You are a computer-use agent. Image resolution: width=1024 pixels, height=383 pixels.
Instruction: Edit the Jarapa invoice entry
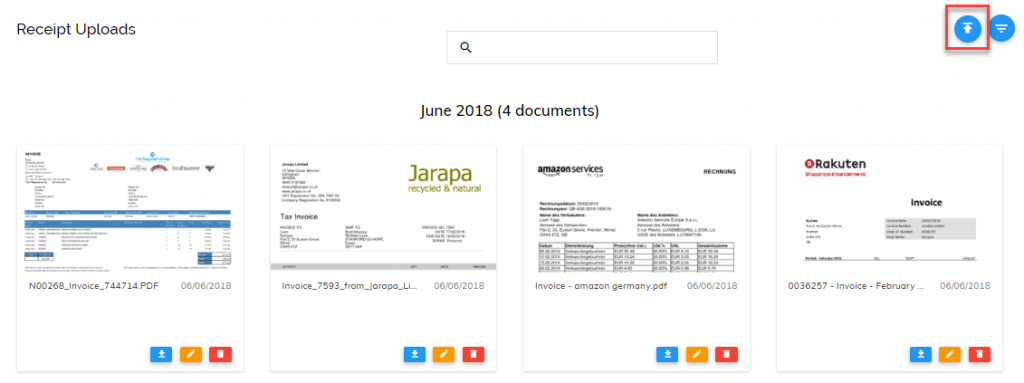click(x=444, y=354)
